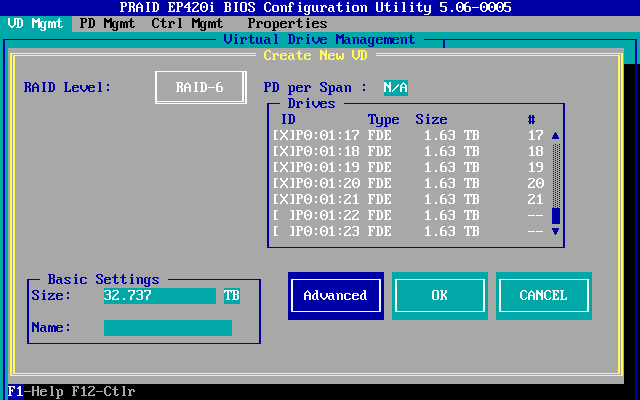Select the TB size unit field
The image size is (640, 400).
tap(232, 296)
